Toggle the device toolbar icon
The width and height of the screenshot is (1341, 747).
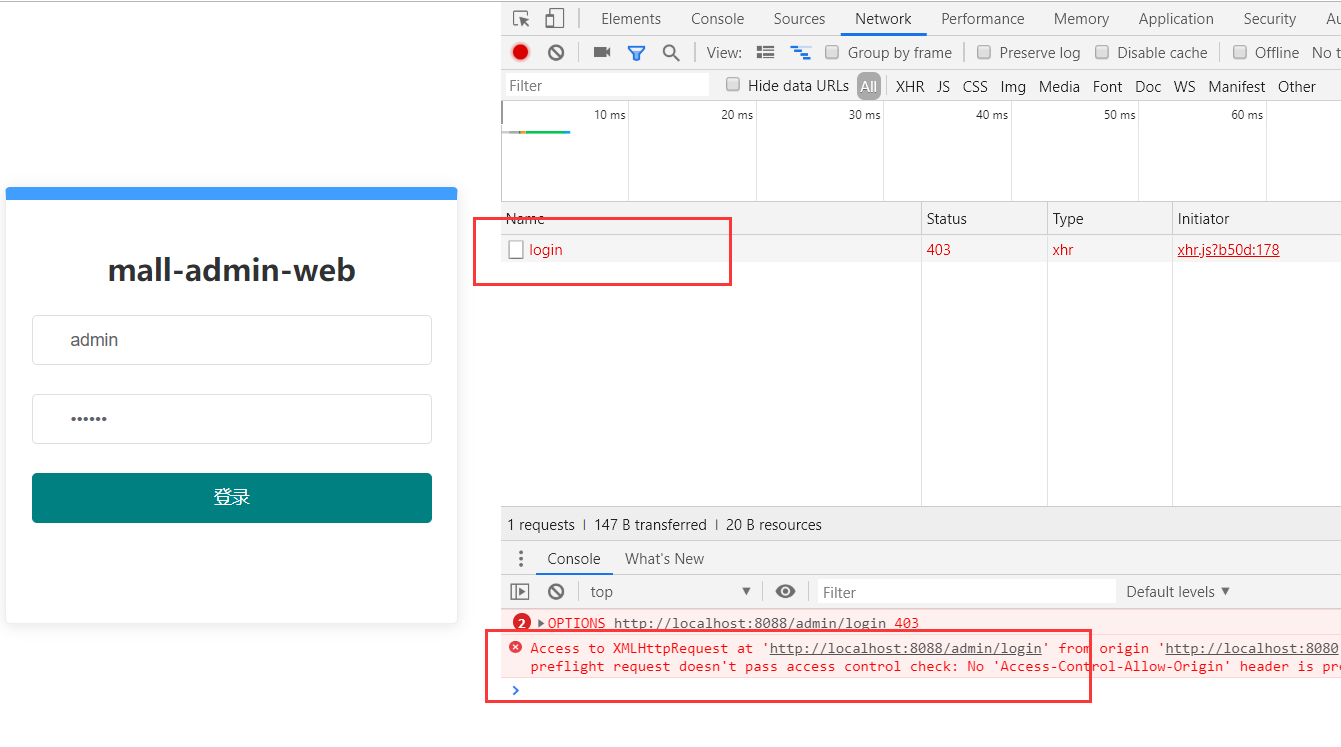pyautogui.click(x=553, y=18)
